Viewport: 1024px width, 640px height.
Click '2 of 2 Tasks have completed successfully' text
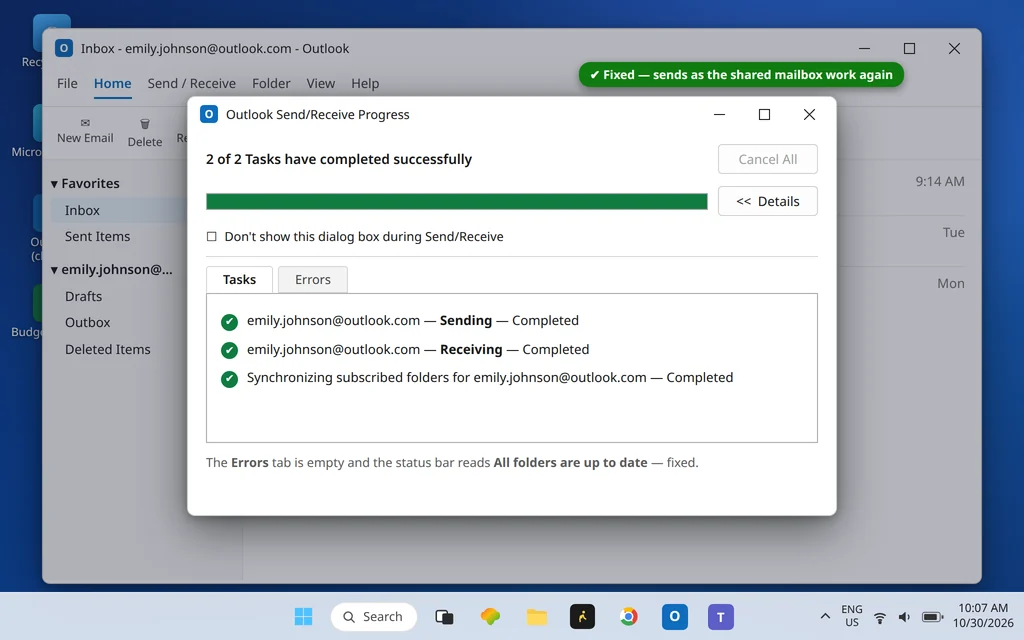click(339, 159)
